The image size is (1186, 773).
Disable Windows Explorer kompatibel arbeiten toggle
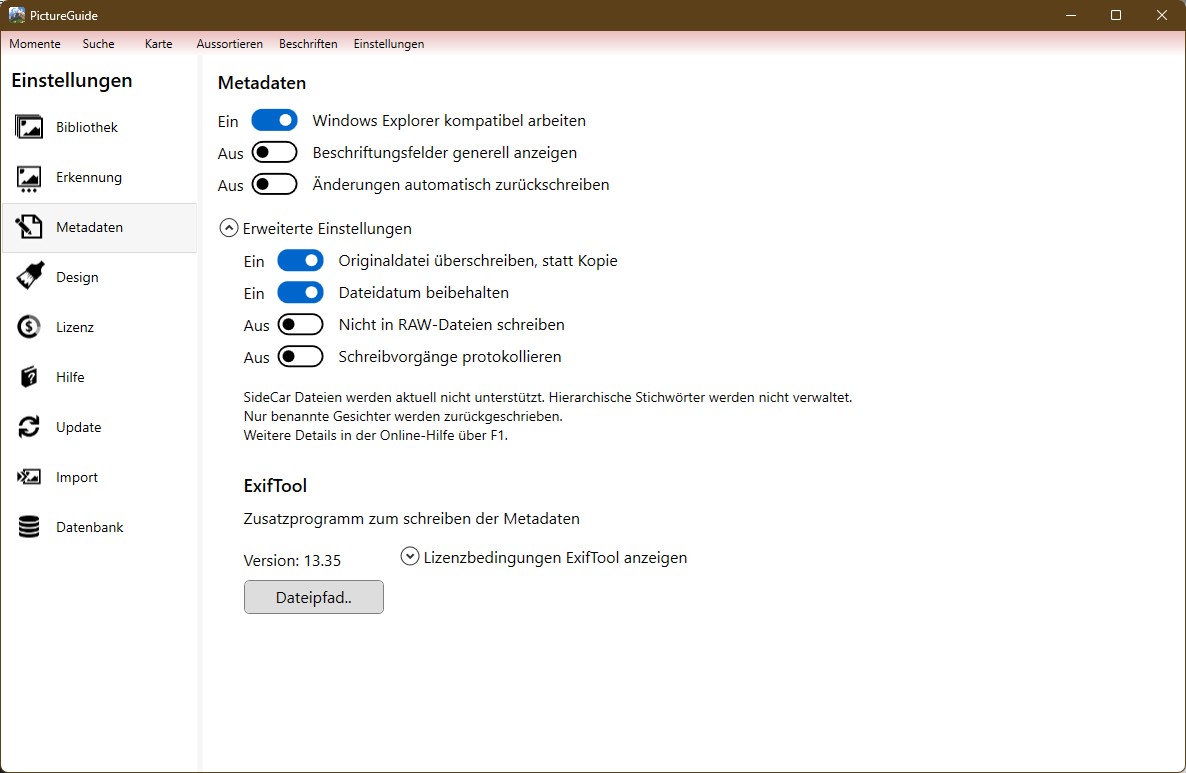(x=274, y=120)
